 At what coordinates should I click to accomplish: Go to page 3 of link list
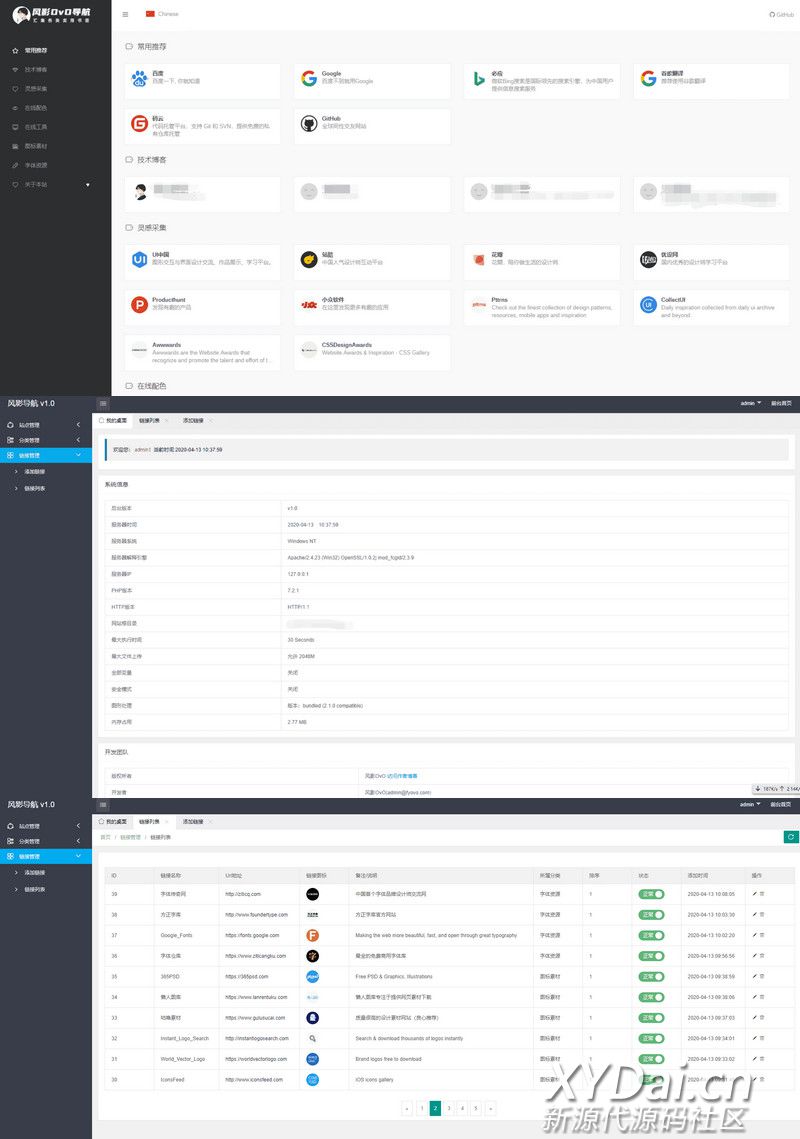click(449, 1108)
